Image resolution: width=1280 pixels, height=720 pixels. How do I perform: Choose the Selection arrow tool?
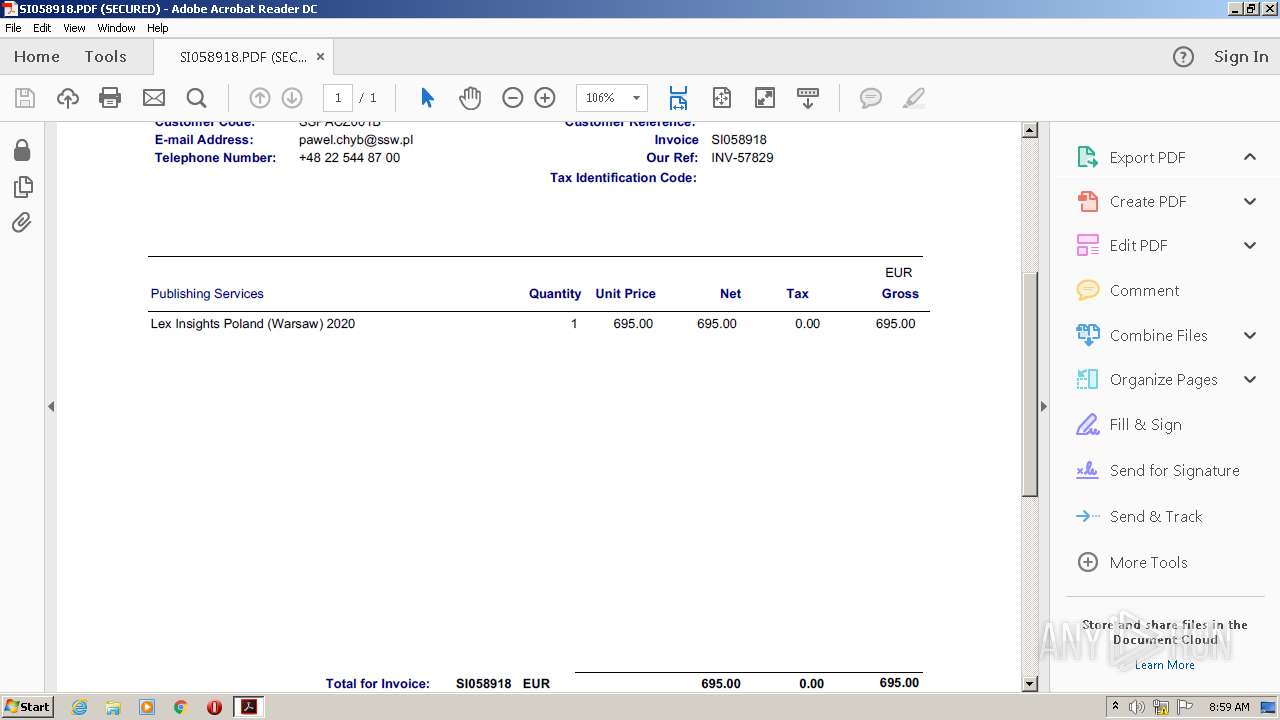[x=428, y=98]
